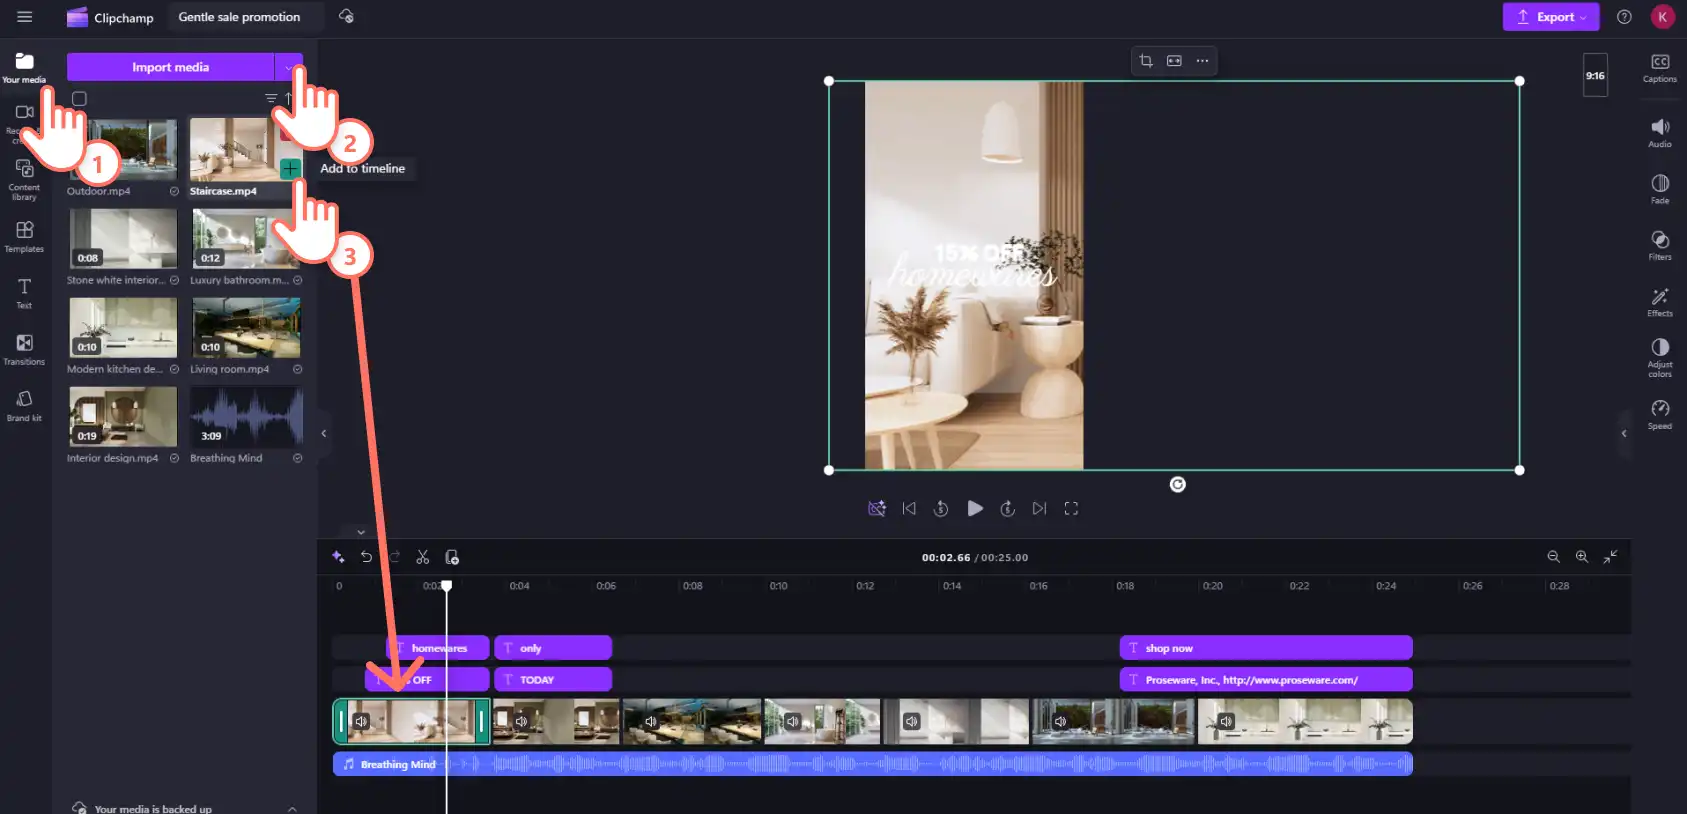The width and height of the screenshot is (1687, 814).
Task: Open more options ellipsis above preview
Action: (x=1202, y=61)
